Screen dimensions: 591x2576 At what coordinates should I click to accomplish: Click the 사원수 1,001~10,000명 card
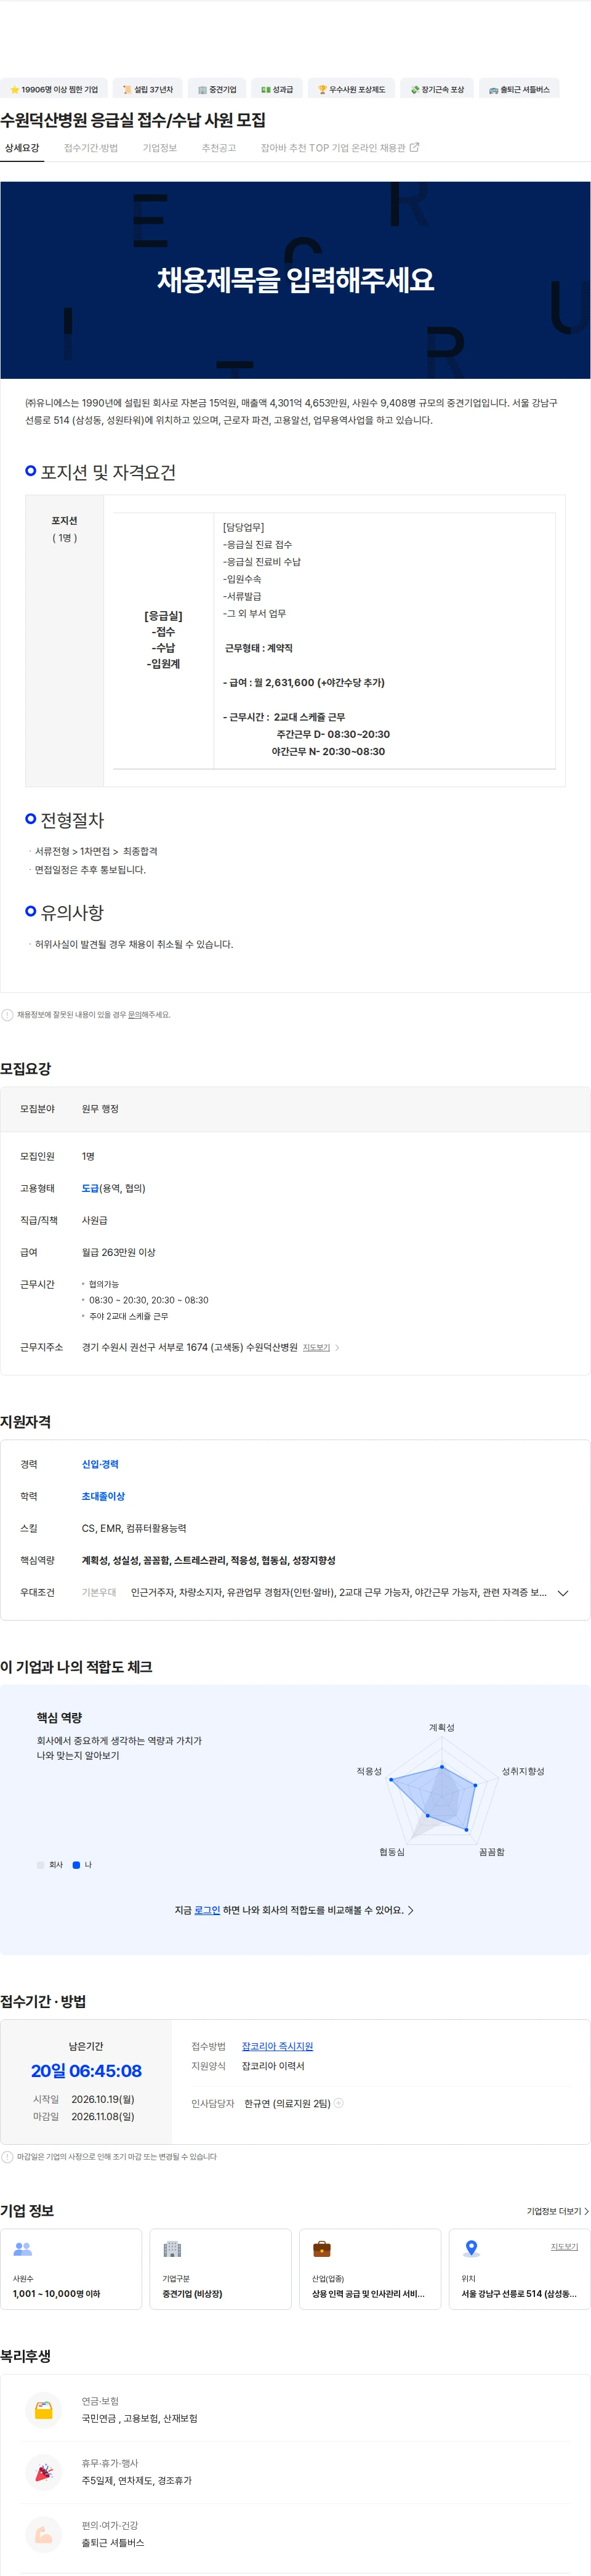pos(71,2268)
